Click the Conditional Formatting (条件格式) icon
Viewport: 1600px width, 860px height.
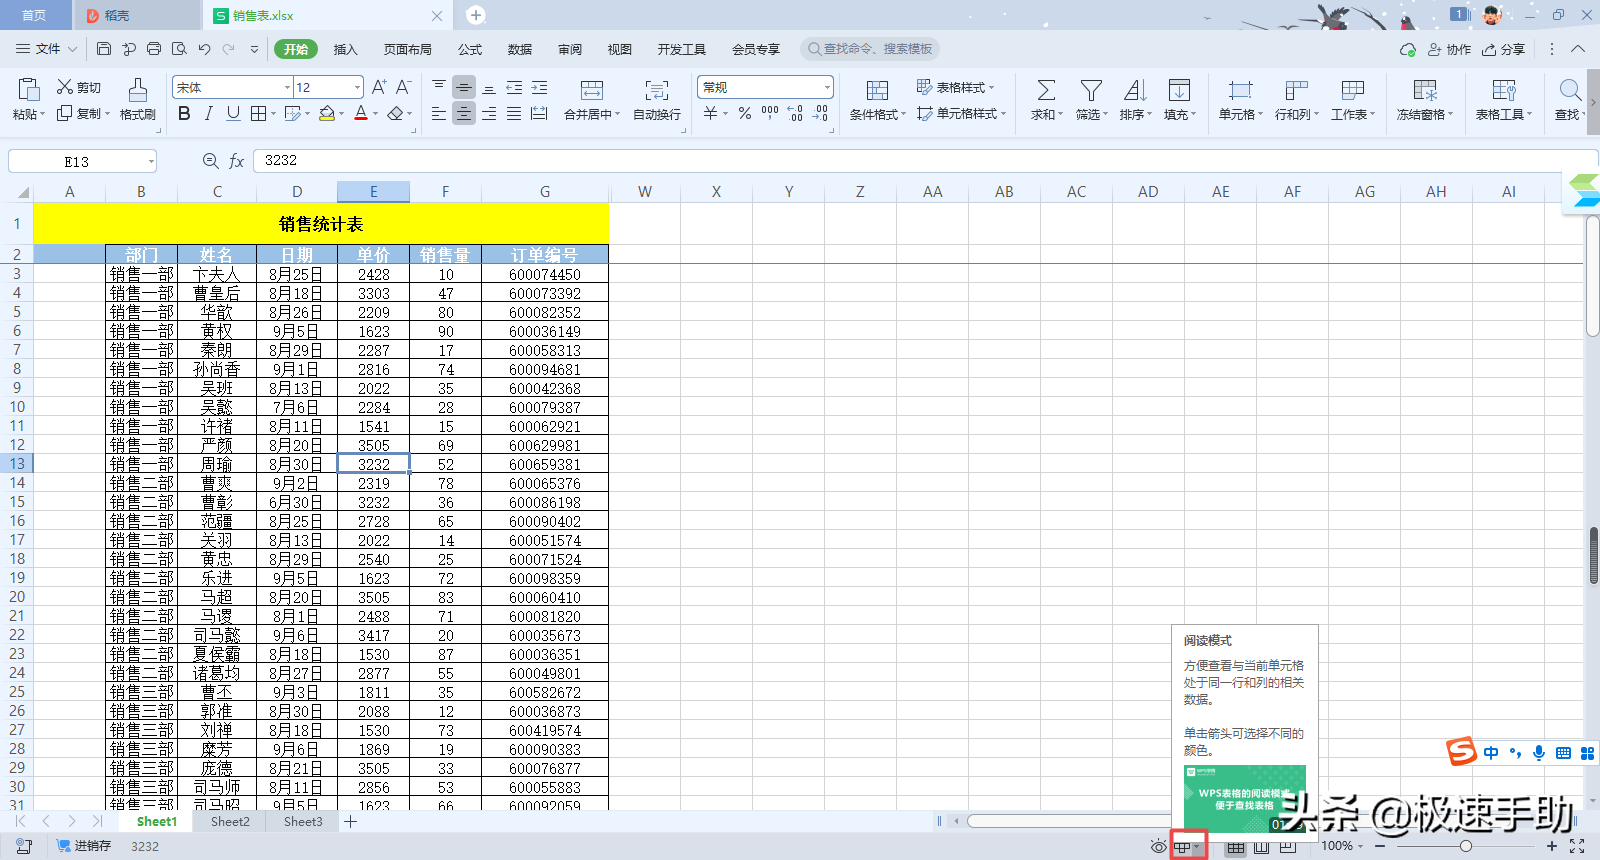click(877, 91)
